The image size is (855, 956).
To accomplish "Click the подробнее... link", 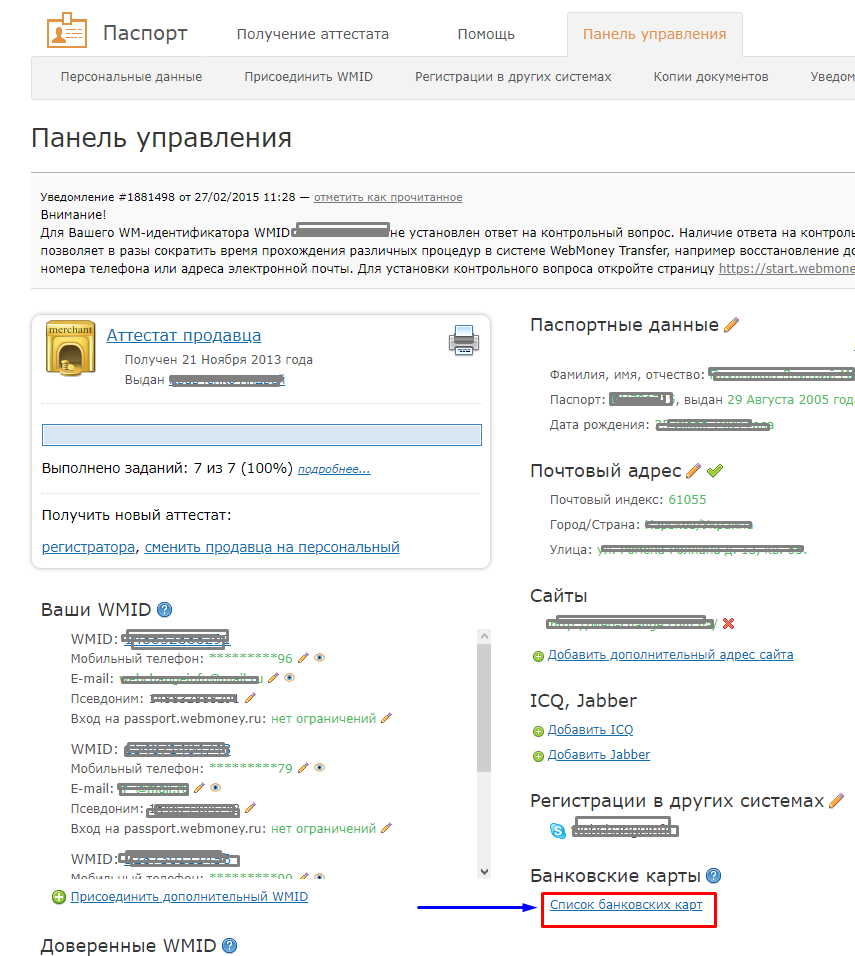I will pyautogui.click(x=334, y=469).
